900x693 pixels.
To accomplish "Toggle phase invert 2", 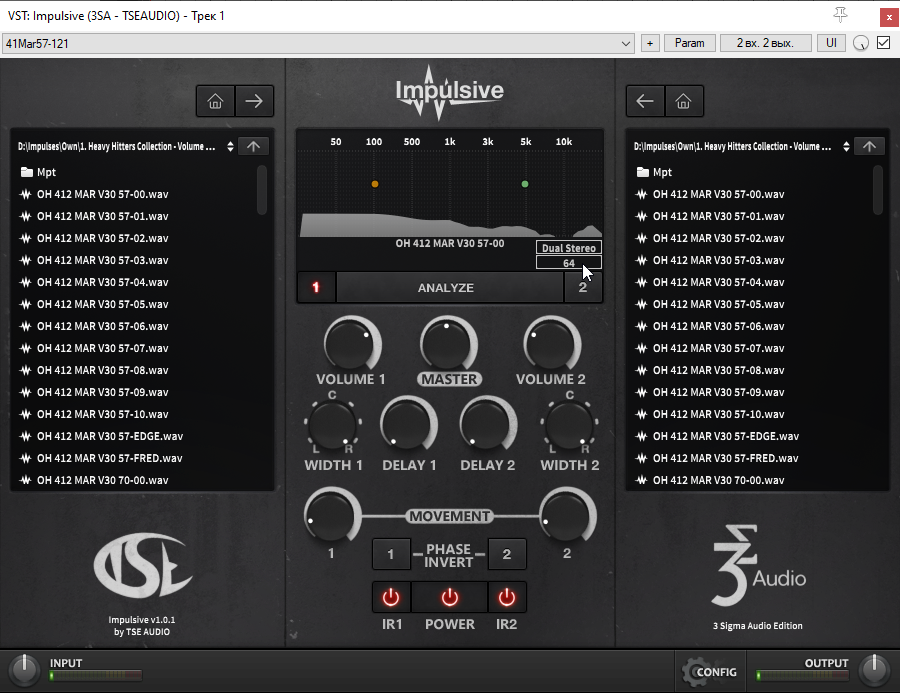I will click(x=506, y=554).
